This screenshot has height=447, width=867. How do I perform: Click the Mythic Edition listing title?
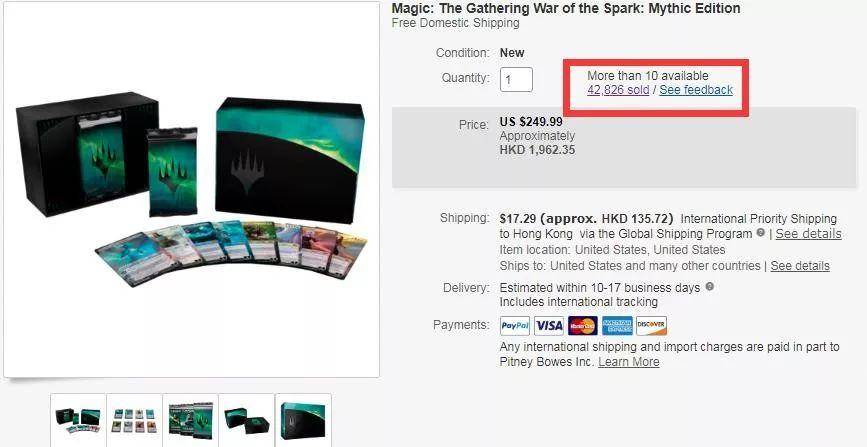point(566,8)
